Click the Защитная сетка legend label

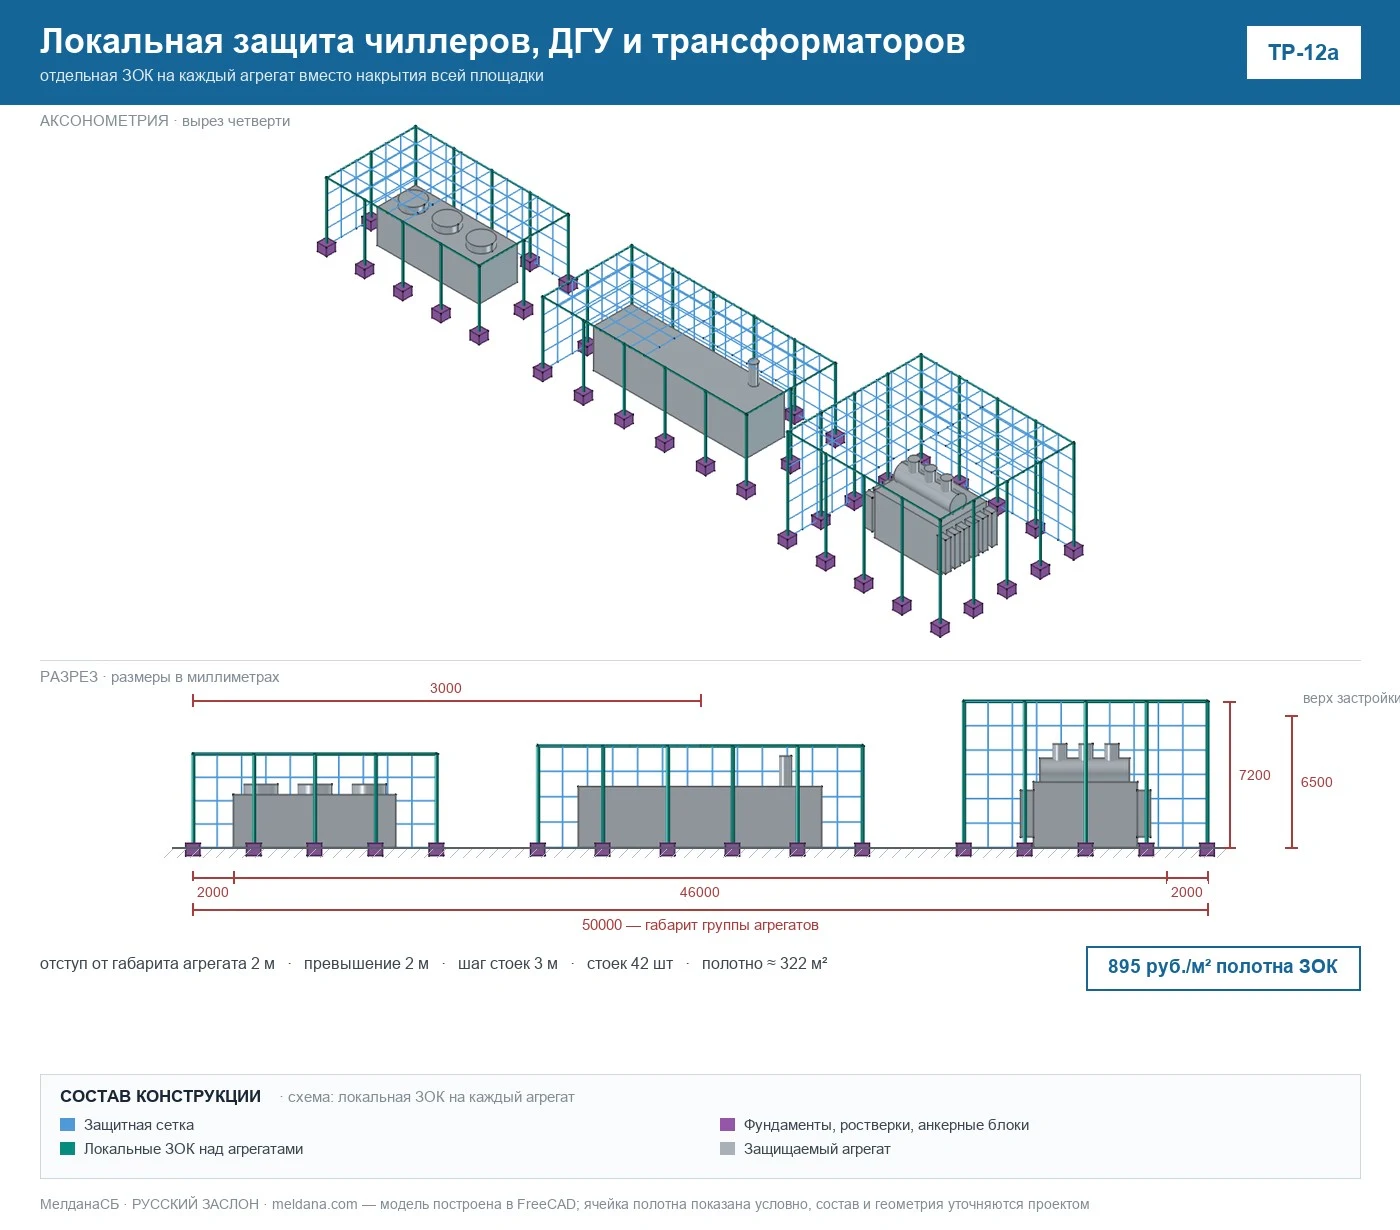(139, 1125)
